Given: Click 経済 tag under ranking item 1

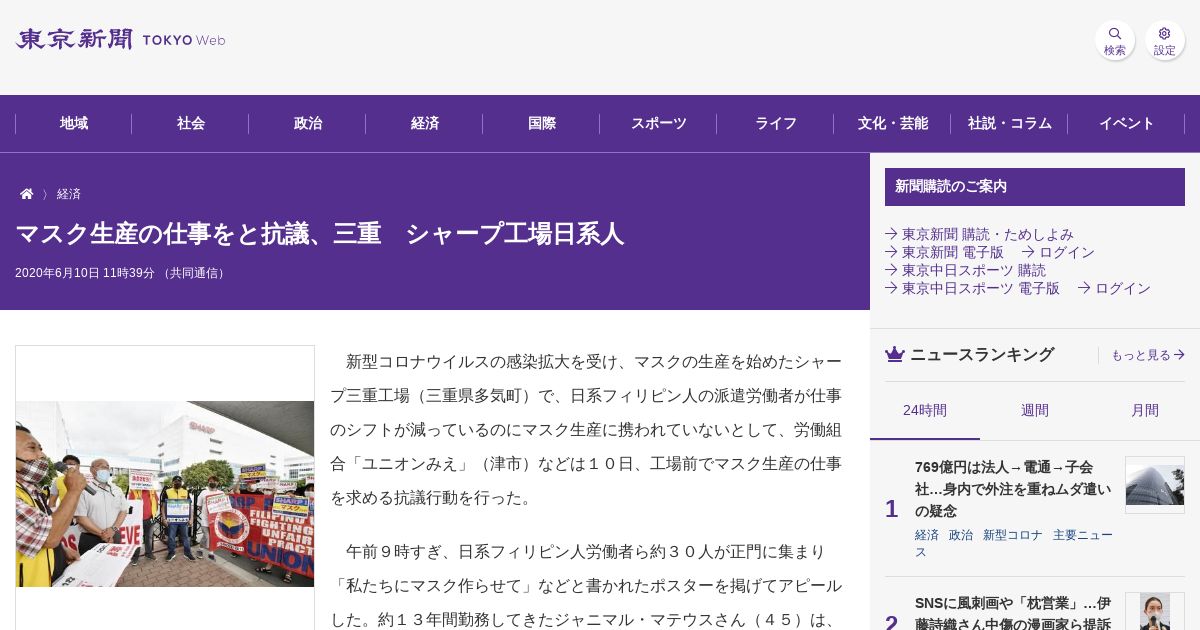Looking at the screenshot, I should pyautogui.click(x=927, y=535).
